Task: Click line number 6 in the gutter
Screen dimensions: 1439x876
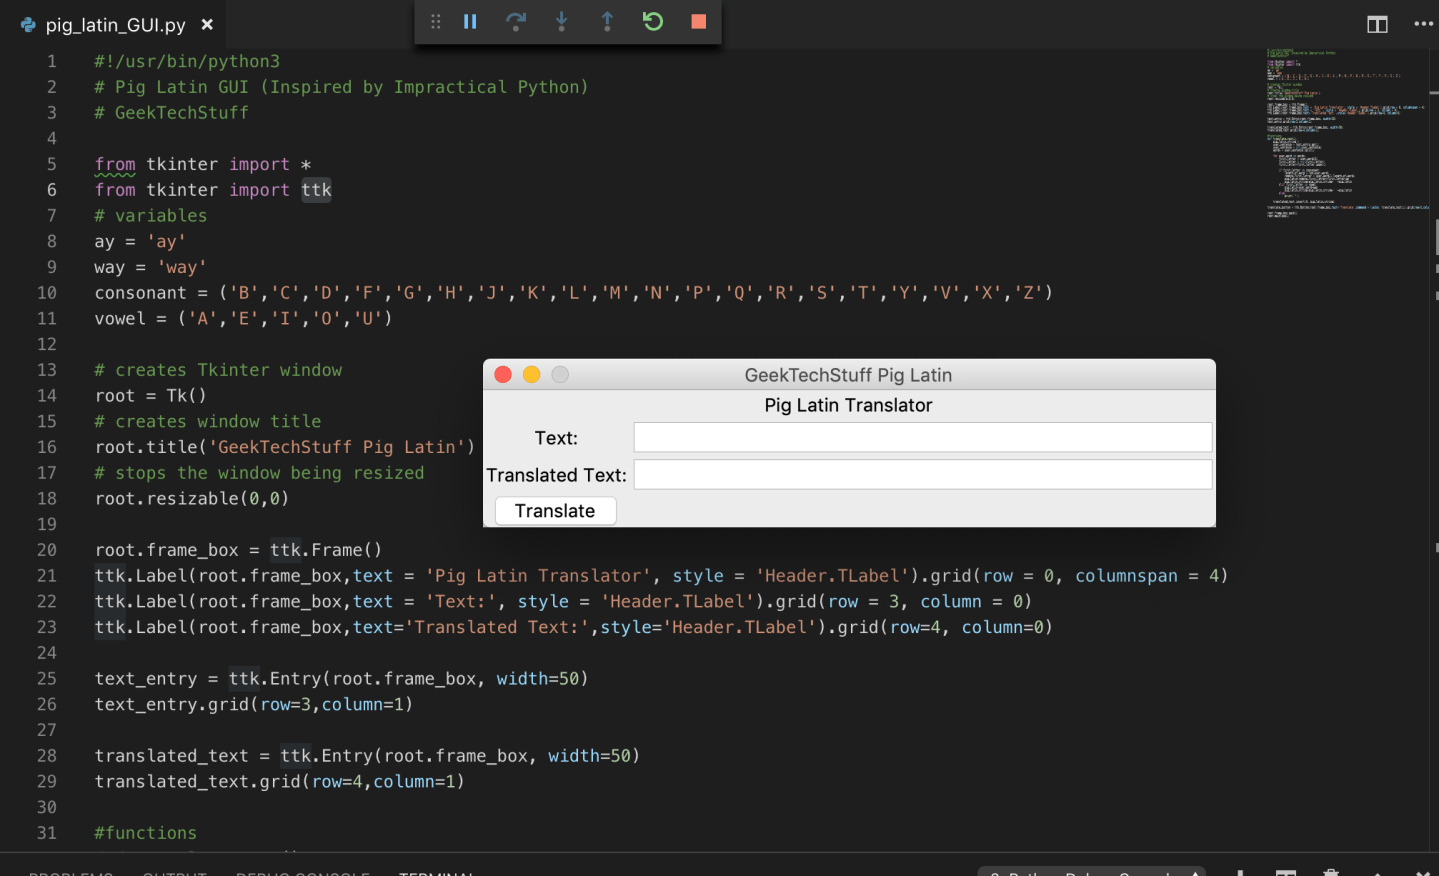Action: tap(52, 190)
